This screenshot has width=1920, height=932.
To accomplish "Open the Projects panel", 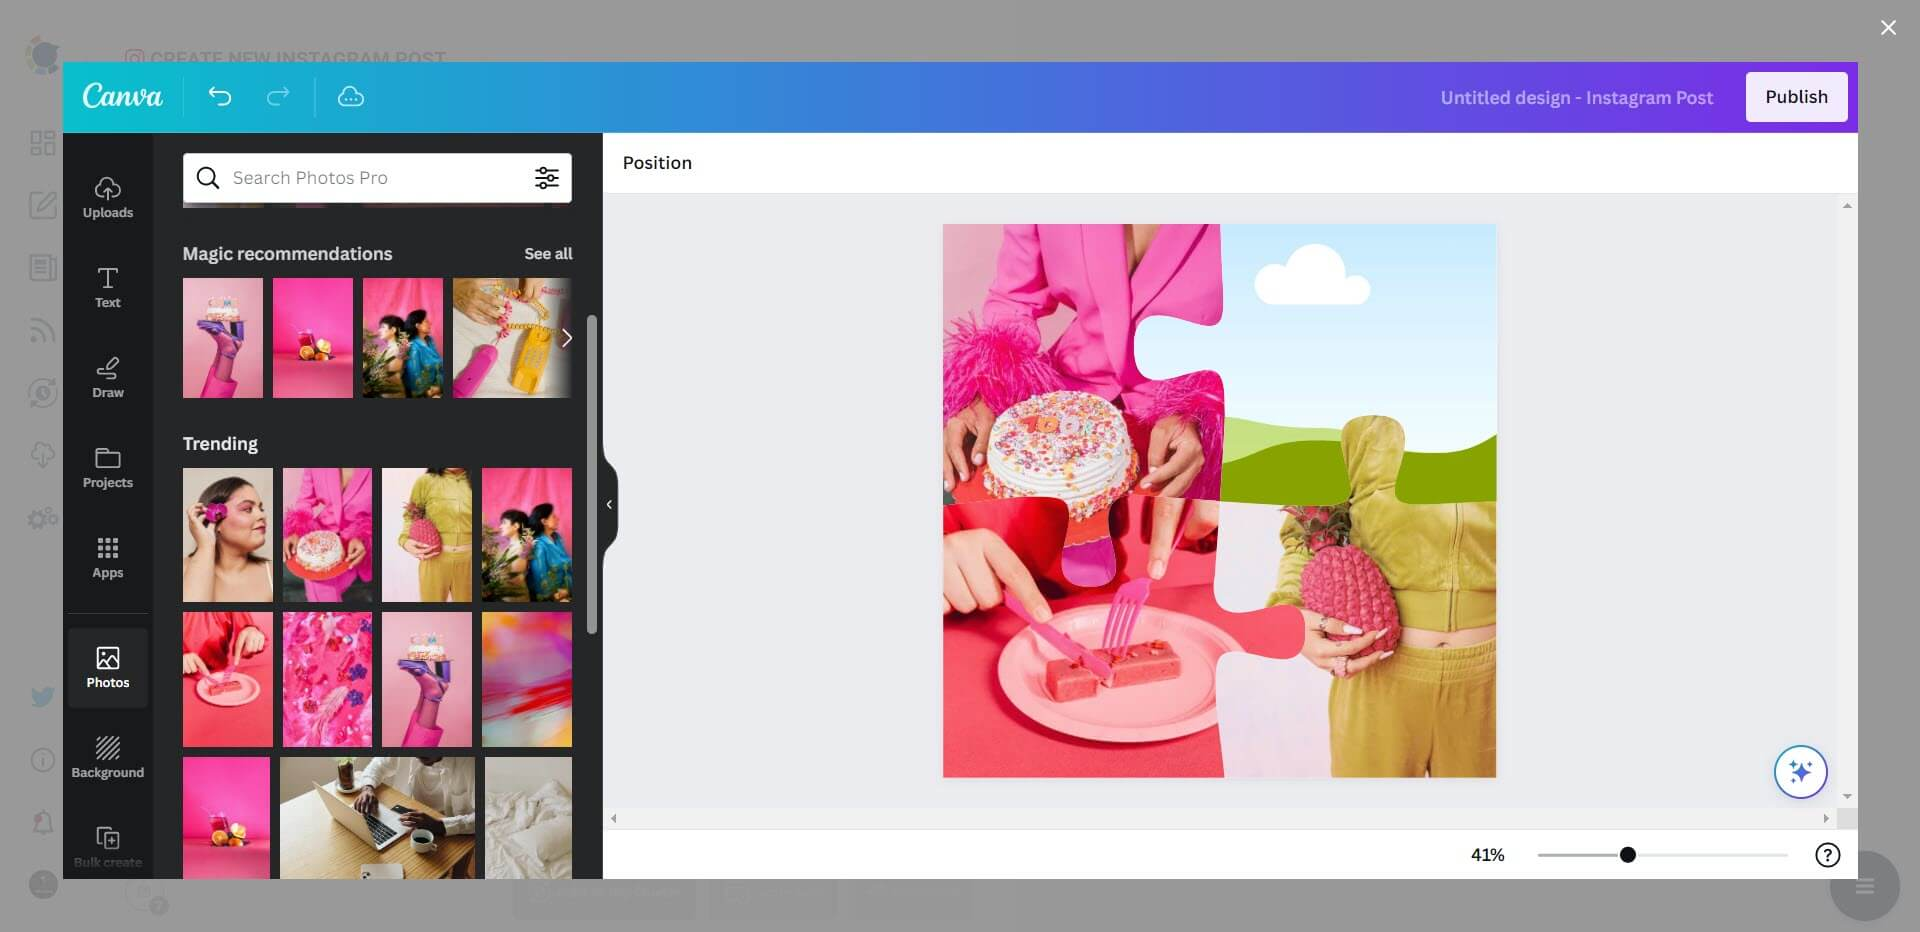I will tap(107, 467).
